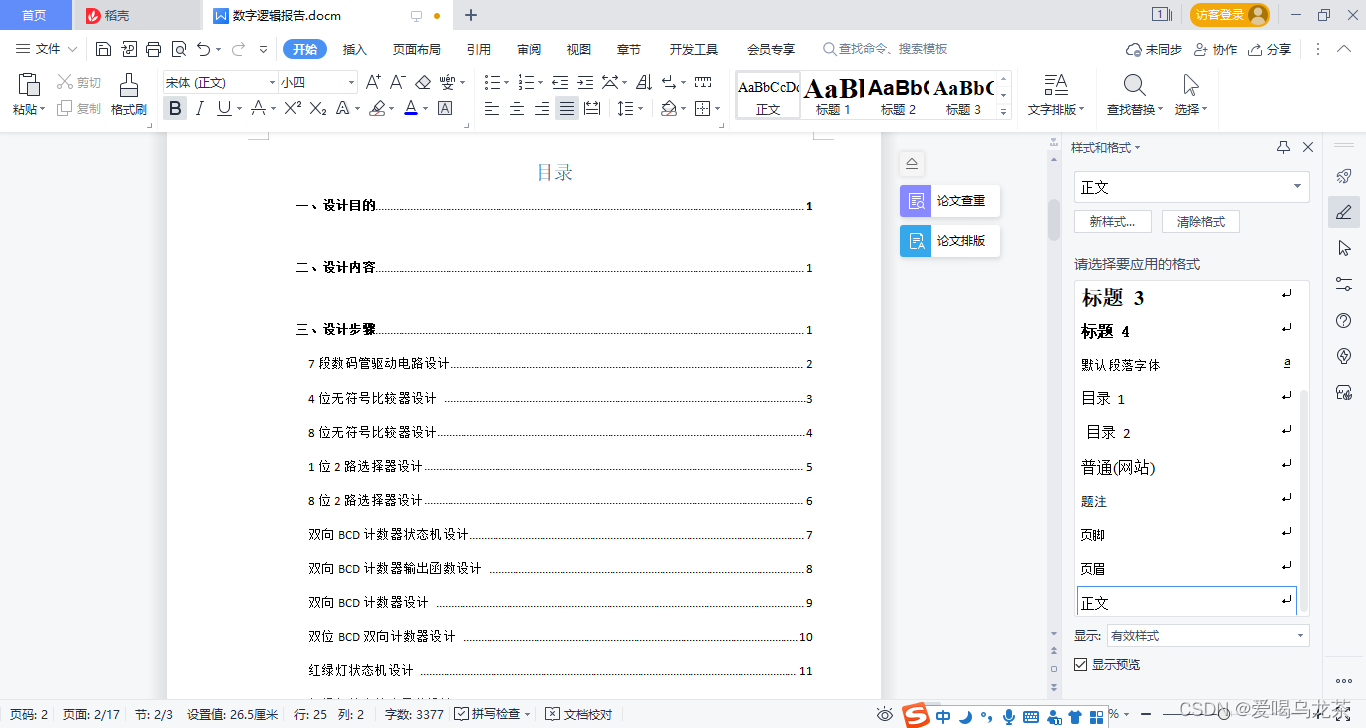Click the font color red A swatch

point(411,108)
